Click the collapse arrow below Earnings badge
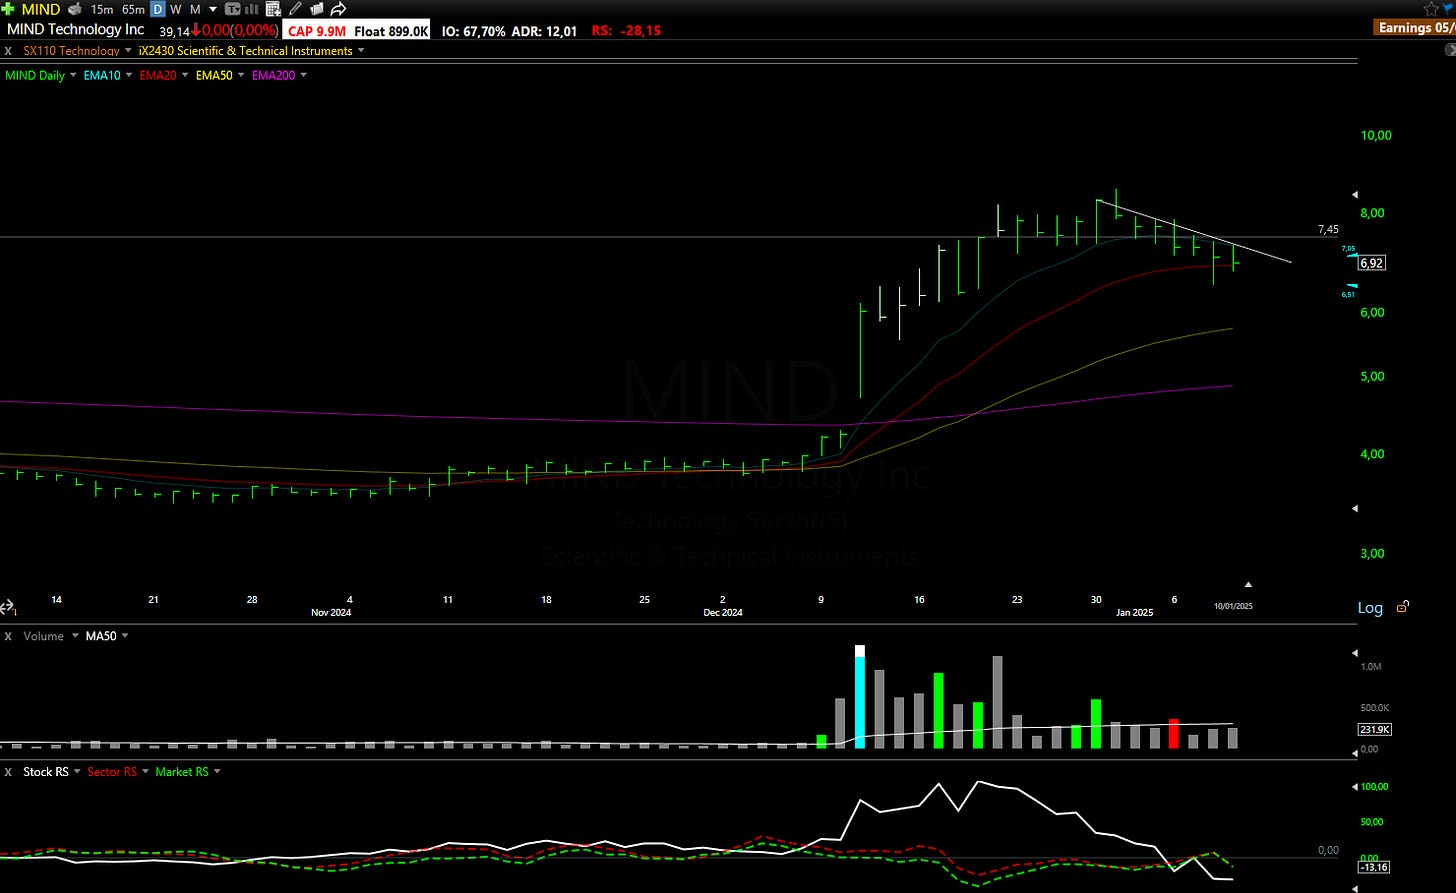1456x893 pixels. point(1451,48)
